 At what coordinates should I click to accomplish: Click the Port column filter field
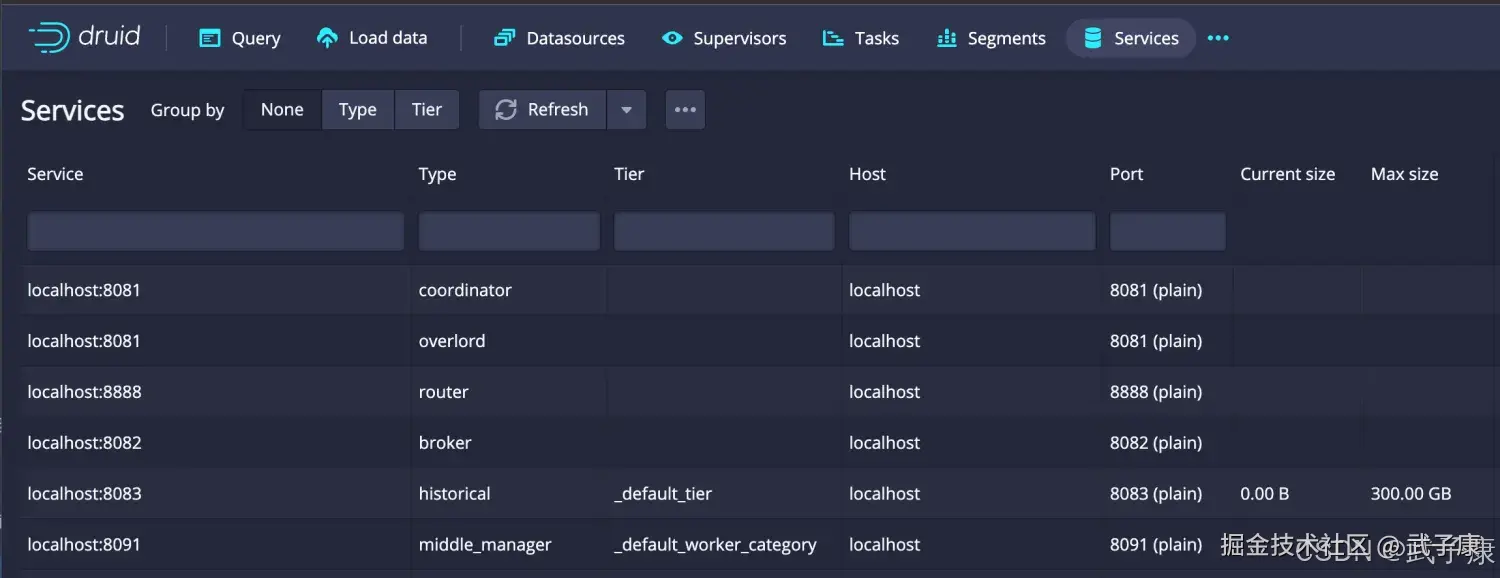click(1167, 232)
